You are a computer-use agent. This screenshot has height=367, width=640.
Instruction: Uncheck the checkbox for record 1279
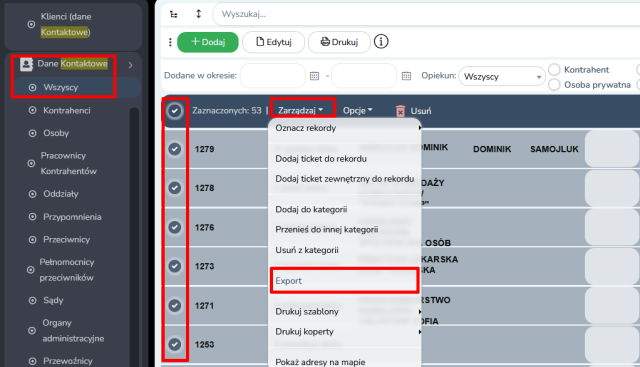(175, 149)
